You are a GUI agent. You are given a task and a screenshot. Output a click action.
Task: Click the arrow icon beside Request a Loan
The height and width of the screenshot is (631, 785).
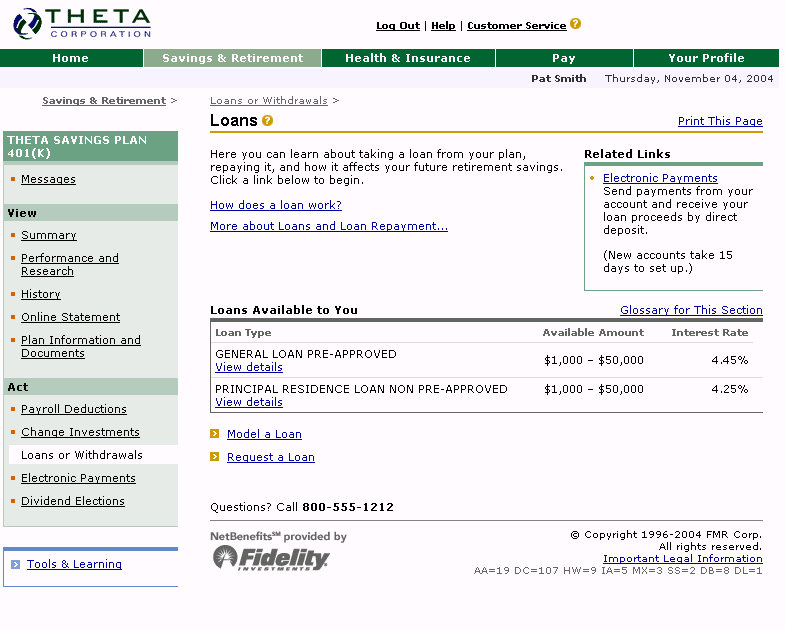(214, 457)
